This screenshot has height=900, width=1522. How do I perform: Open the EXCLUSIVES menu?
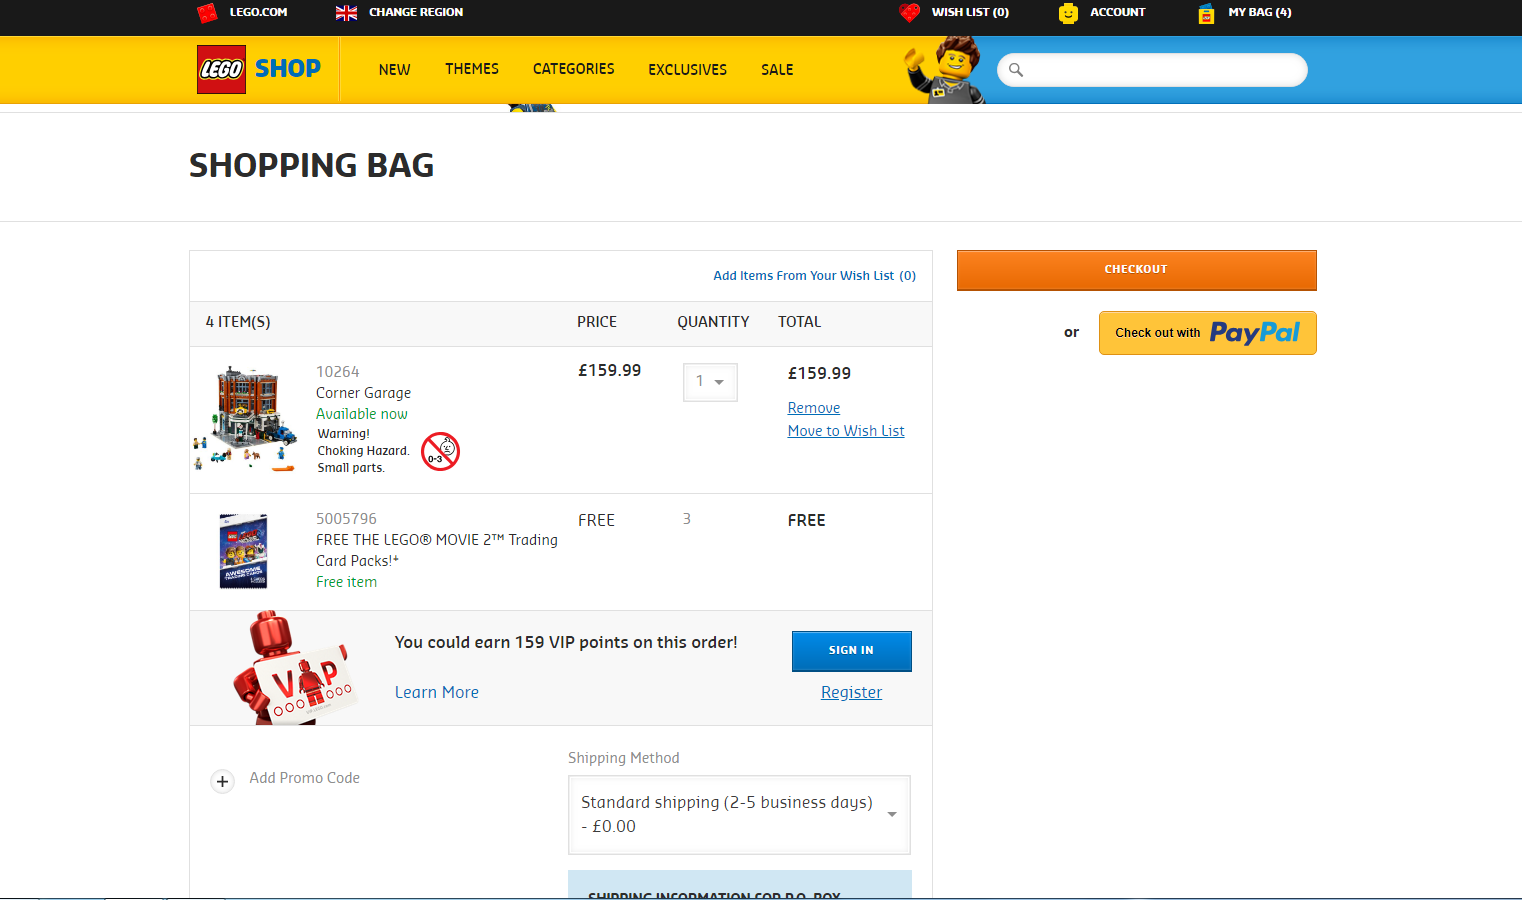click(x=688, y=70)
